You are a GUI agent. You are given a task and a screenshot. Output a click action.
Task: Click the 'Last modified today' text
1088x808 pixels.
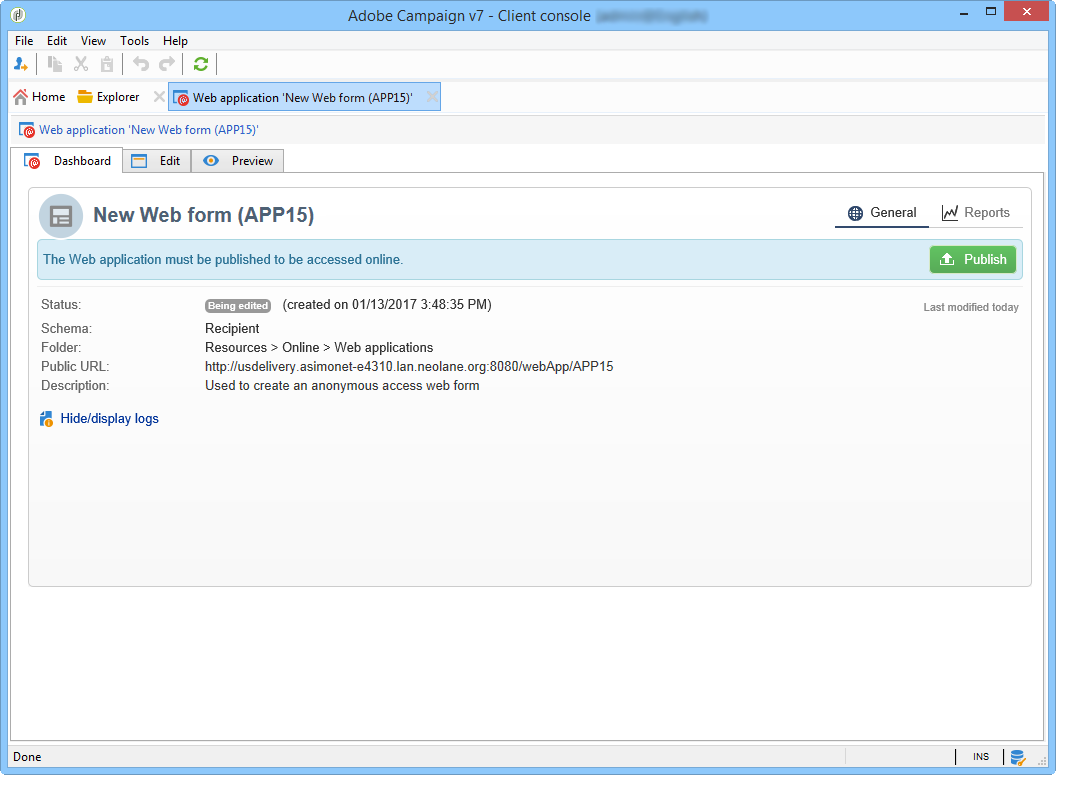971,308
